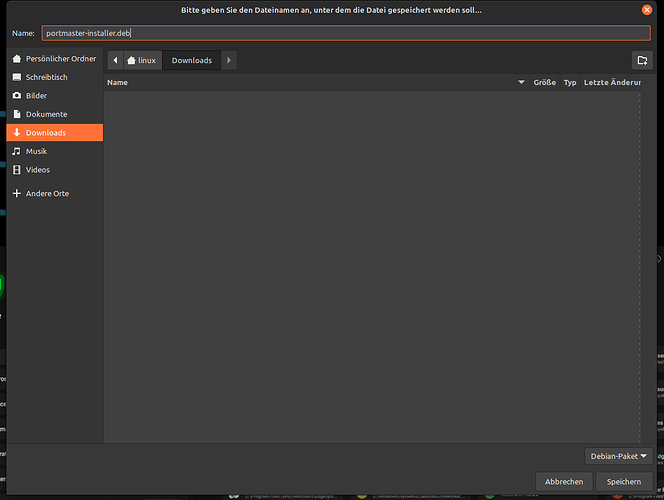Click into the Name filename text field
The image size is (664, 500).
(345, 33)
